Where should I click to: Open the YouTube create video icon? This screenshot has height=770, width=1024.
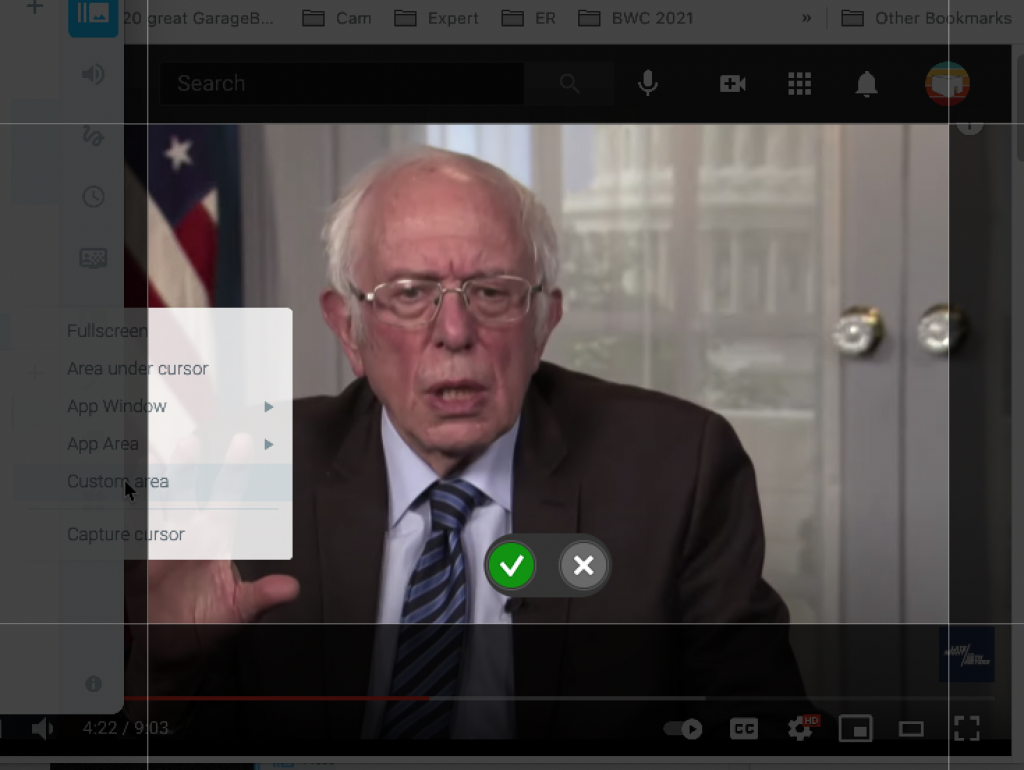(x=732, y=84)
